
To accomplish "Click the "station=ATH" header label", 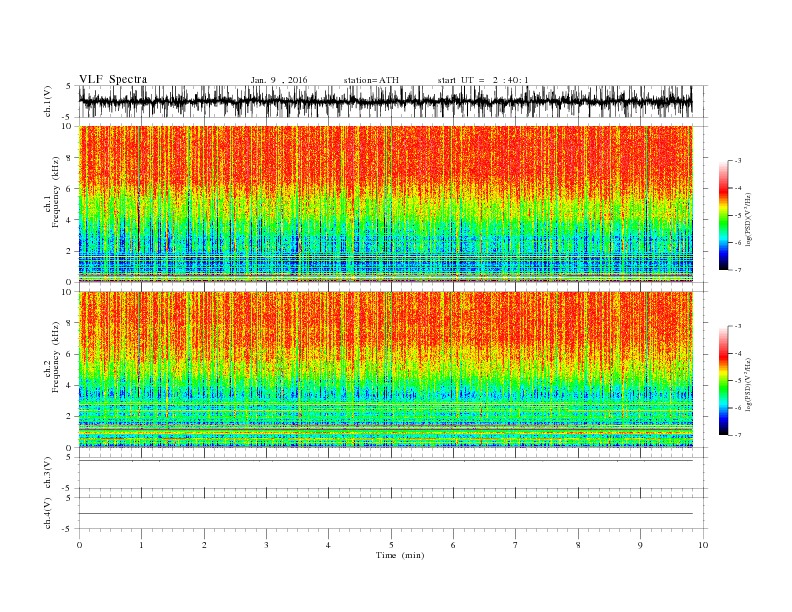I will [371, 80].
